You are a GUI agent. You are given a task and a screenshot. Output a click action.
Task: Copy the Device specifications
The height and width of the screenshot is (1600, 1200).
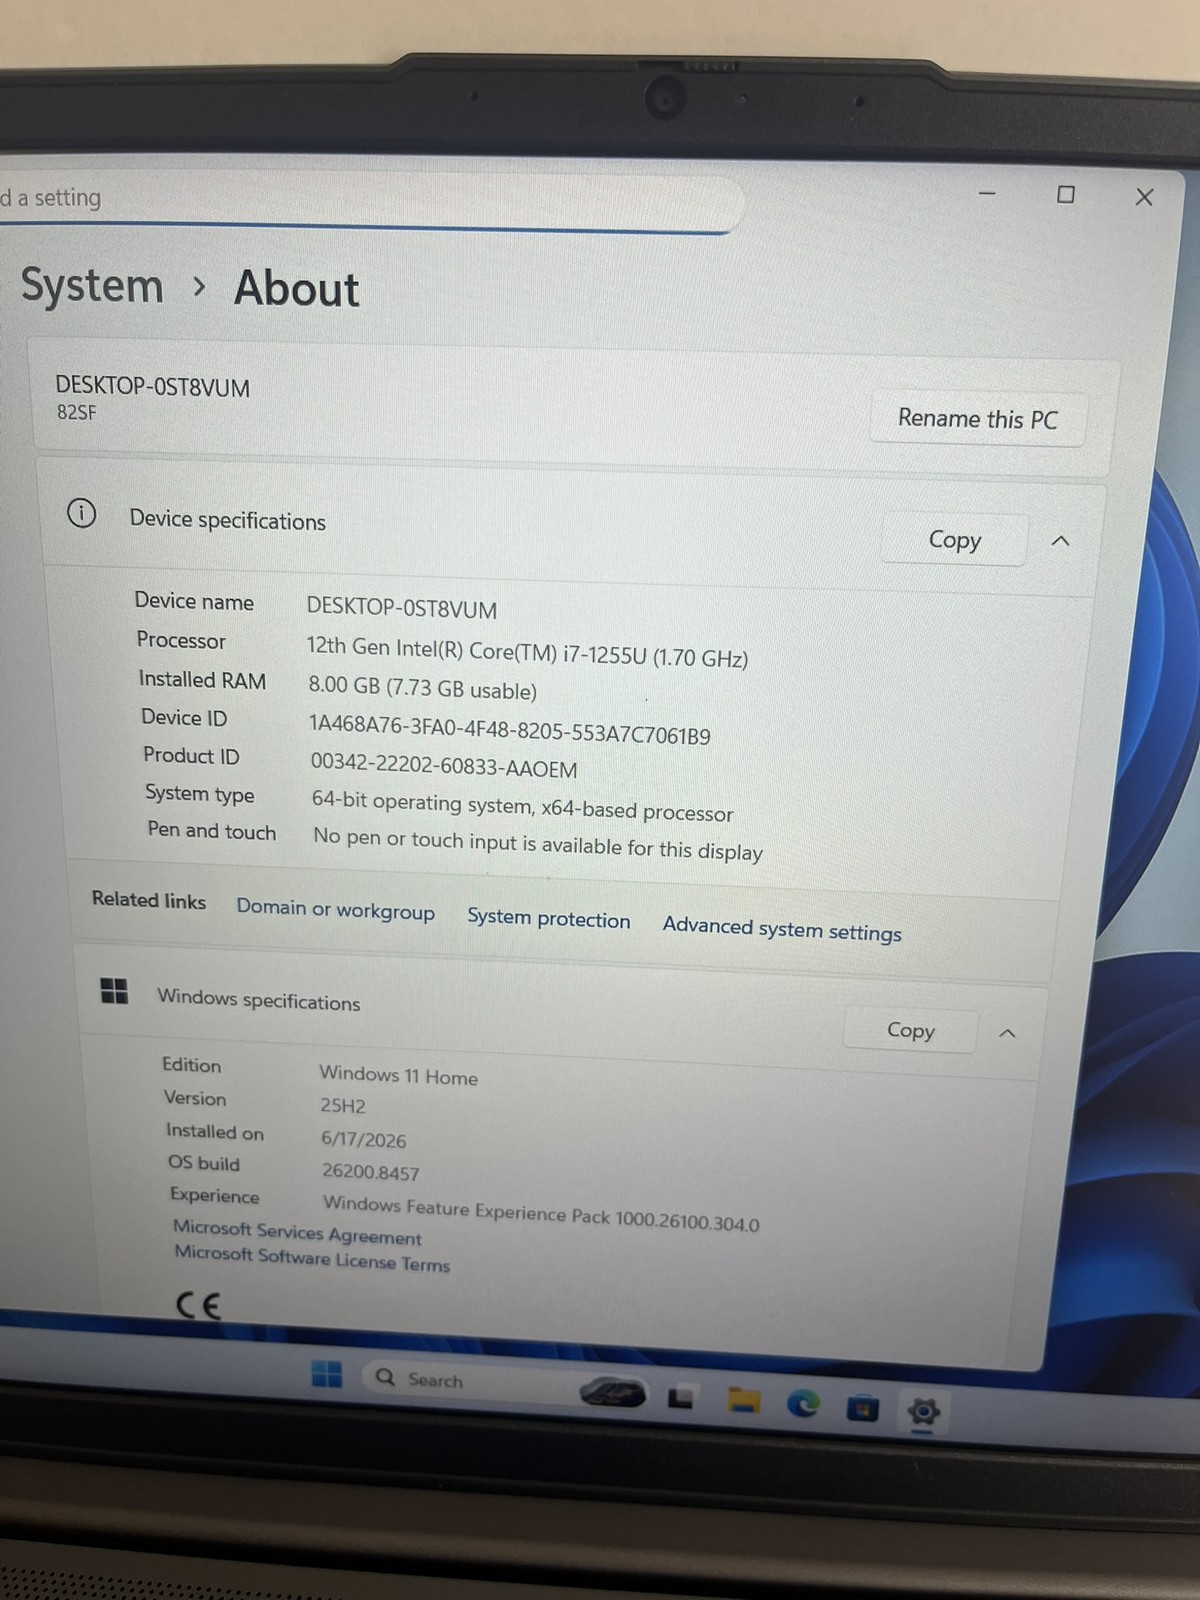point(955,540)
